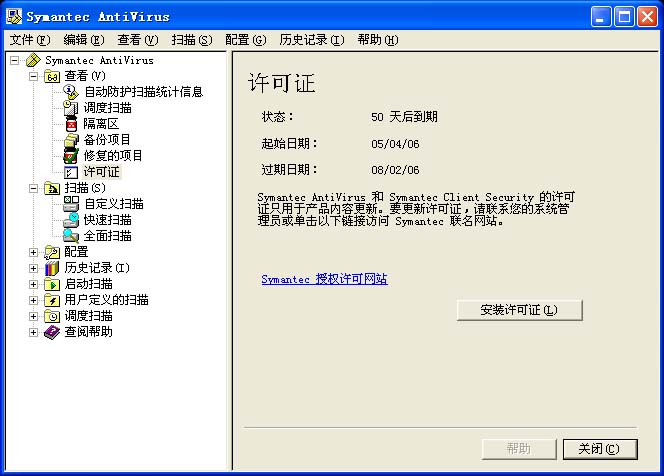
Task: Select the 查阅帮助 tree label
Action: pyautogui.click(x=88, y=332)
